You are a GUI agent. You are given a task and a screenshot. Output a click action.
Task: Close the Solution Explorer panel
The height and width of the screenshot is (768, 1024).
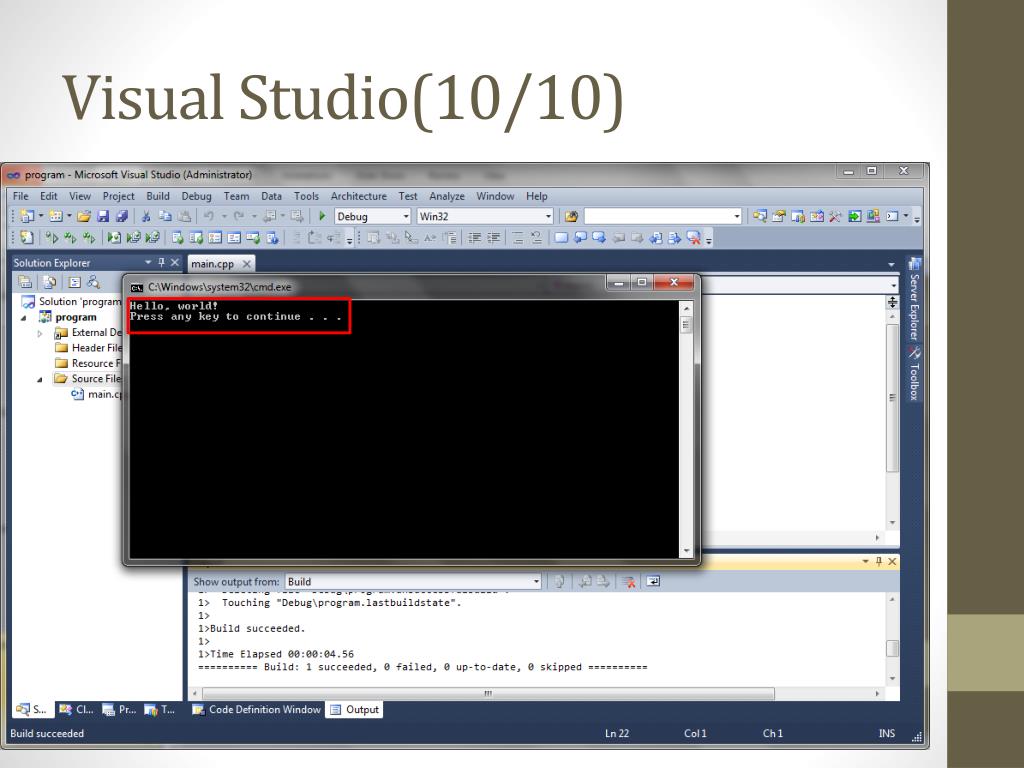click(x=174, y=263)
